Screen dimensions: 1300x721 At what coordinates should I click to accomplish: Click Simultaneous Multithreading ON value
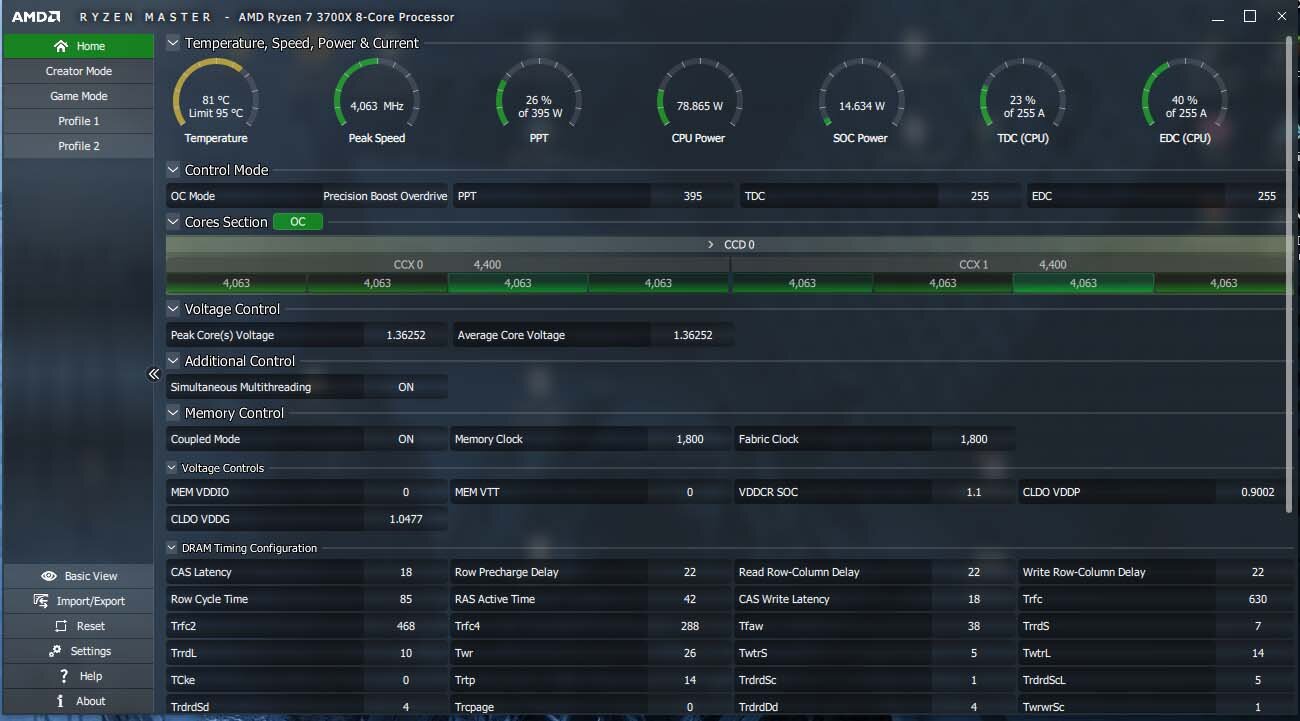[406, 387]
